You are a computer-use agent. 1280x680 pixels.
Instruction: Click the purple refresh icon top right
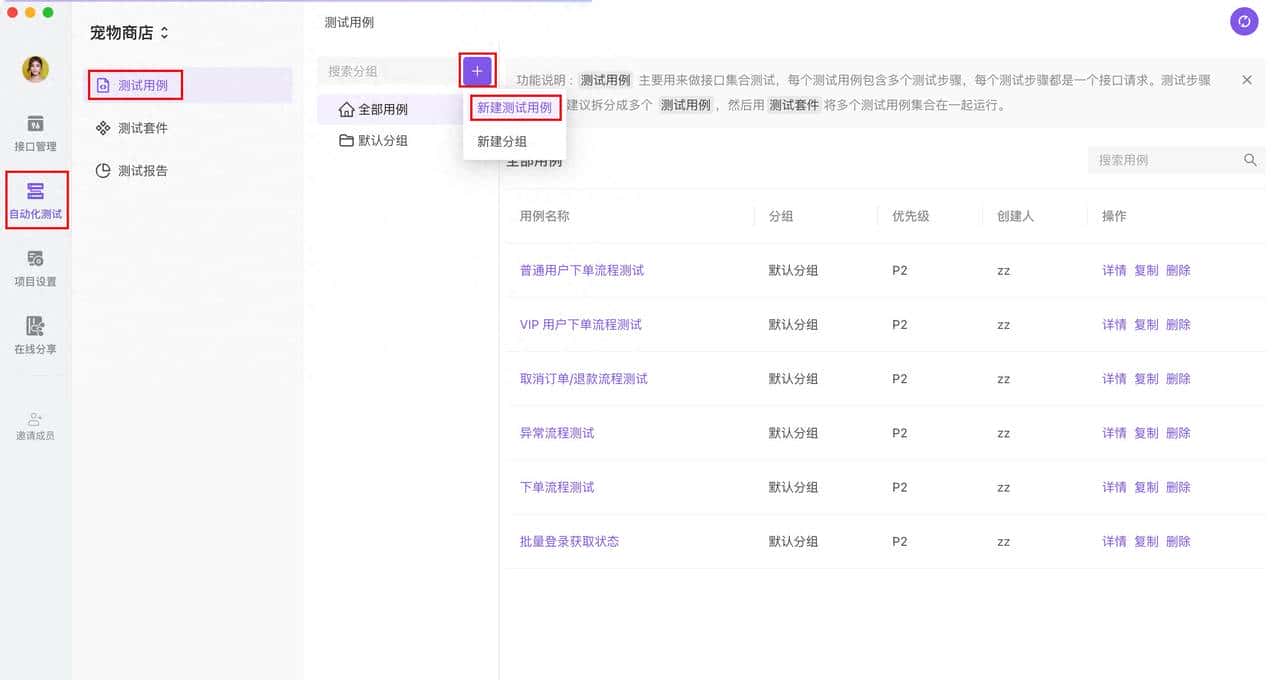tap(1243, 21)
